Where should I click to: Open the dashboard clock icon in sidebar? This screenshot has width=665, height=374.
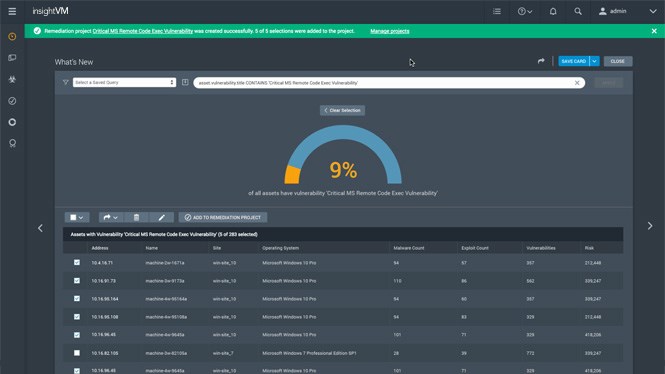(12, 36)
